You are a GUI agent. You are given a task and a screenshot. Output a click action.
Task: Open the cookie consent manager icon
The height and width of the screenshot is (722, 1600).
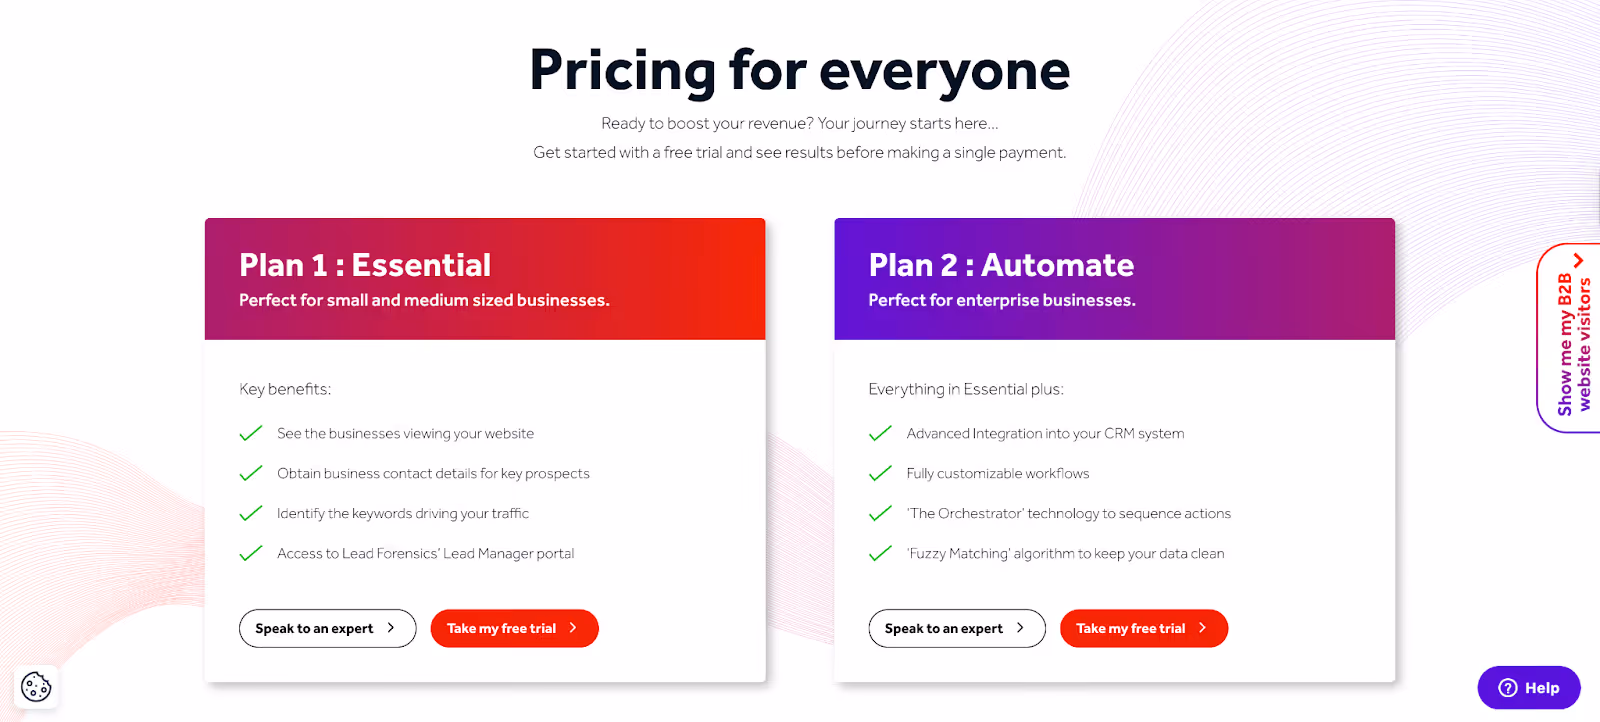[36, 687]
